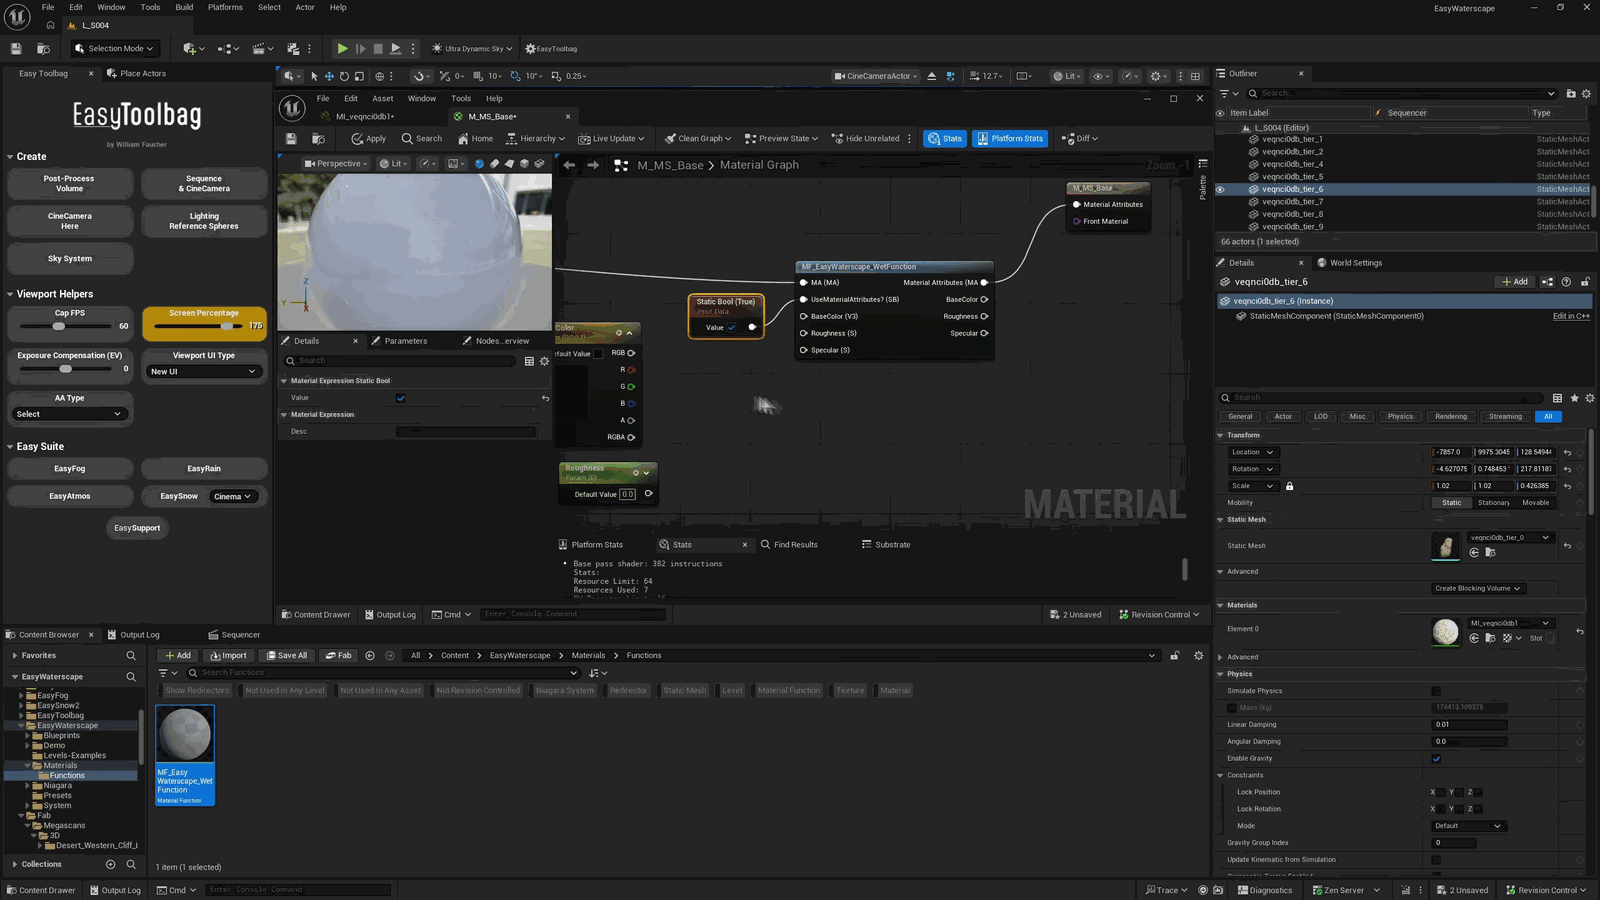Open the Viewport UI Type dropdown

click(x=204, y=371)
